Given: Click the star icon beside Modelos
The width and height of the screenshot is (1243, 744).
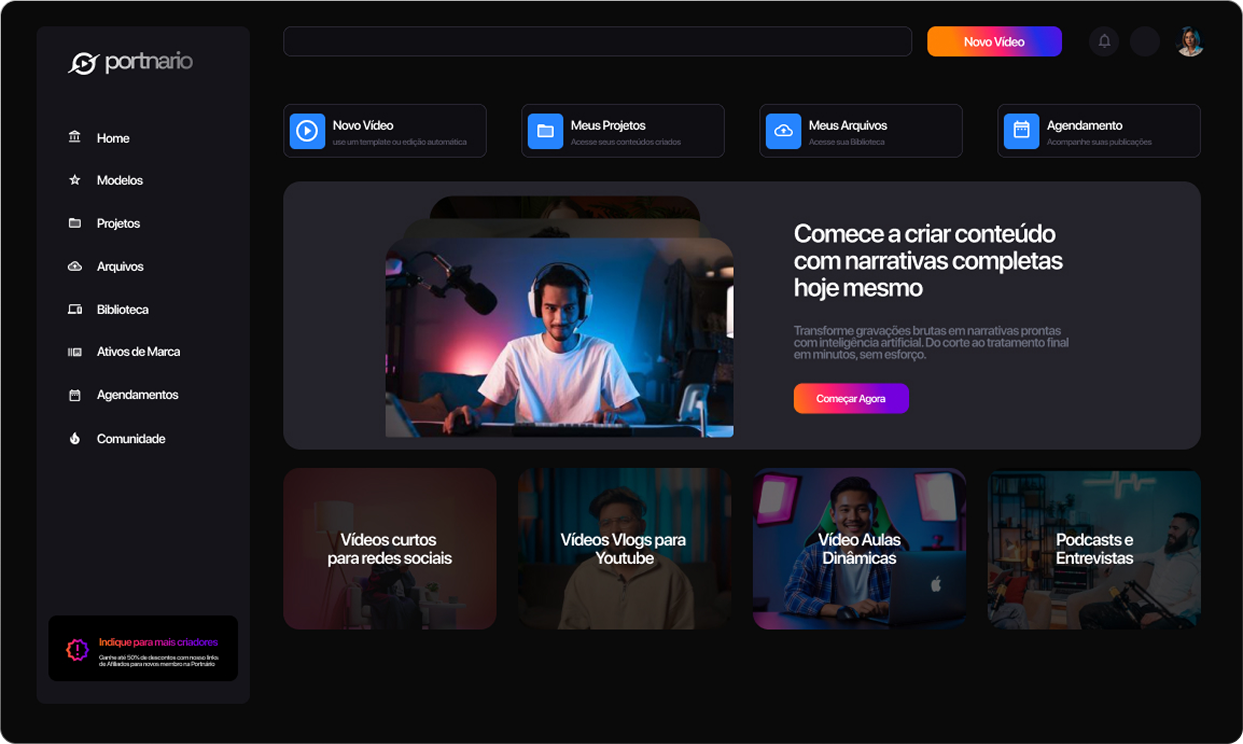Looking at the screenshot, I should coord(75,180).
